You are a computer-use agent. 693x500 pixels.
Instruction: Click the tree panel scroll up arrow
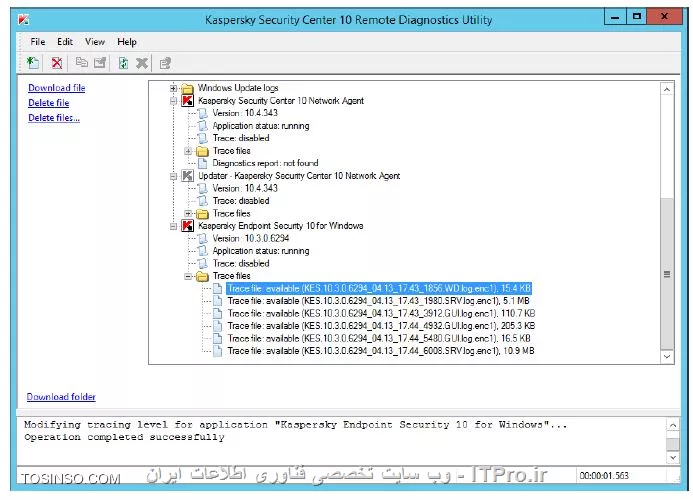click(667, 89)
